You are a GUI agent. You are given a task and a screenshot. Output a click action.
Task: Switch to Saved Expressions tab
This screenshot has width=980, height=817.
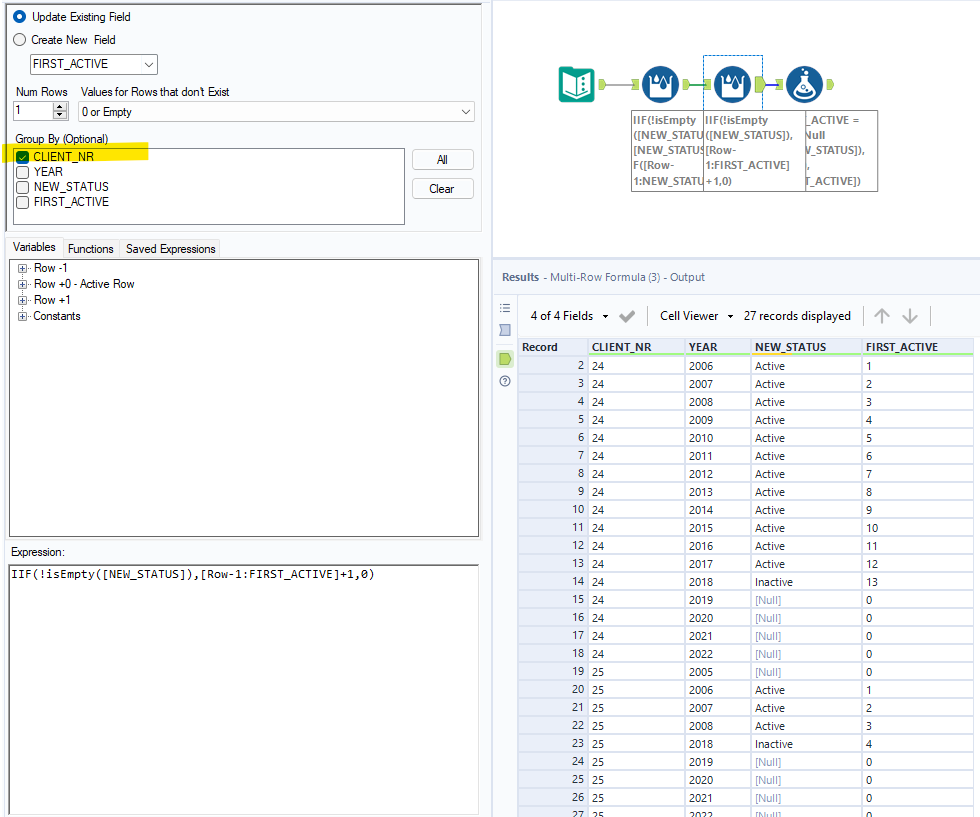(171, 249)
